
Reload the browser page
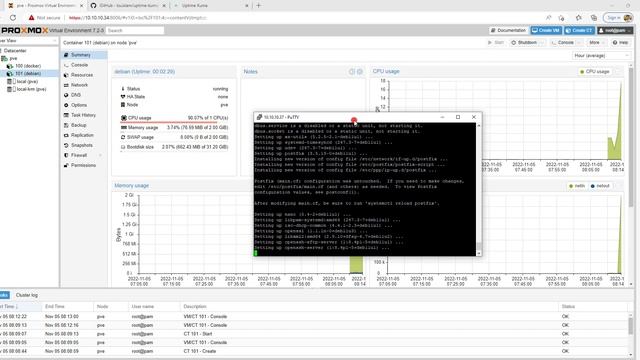[x=13, y=18]
